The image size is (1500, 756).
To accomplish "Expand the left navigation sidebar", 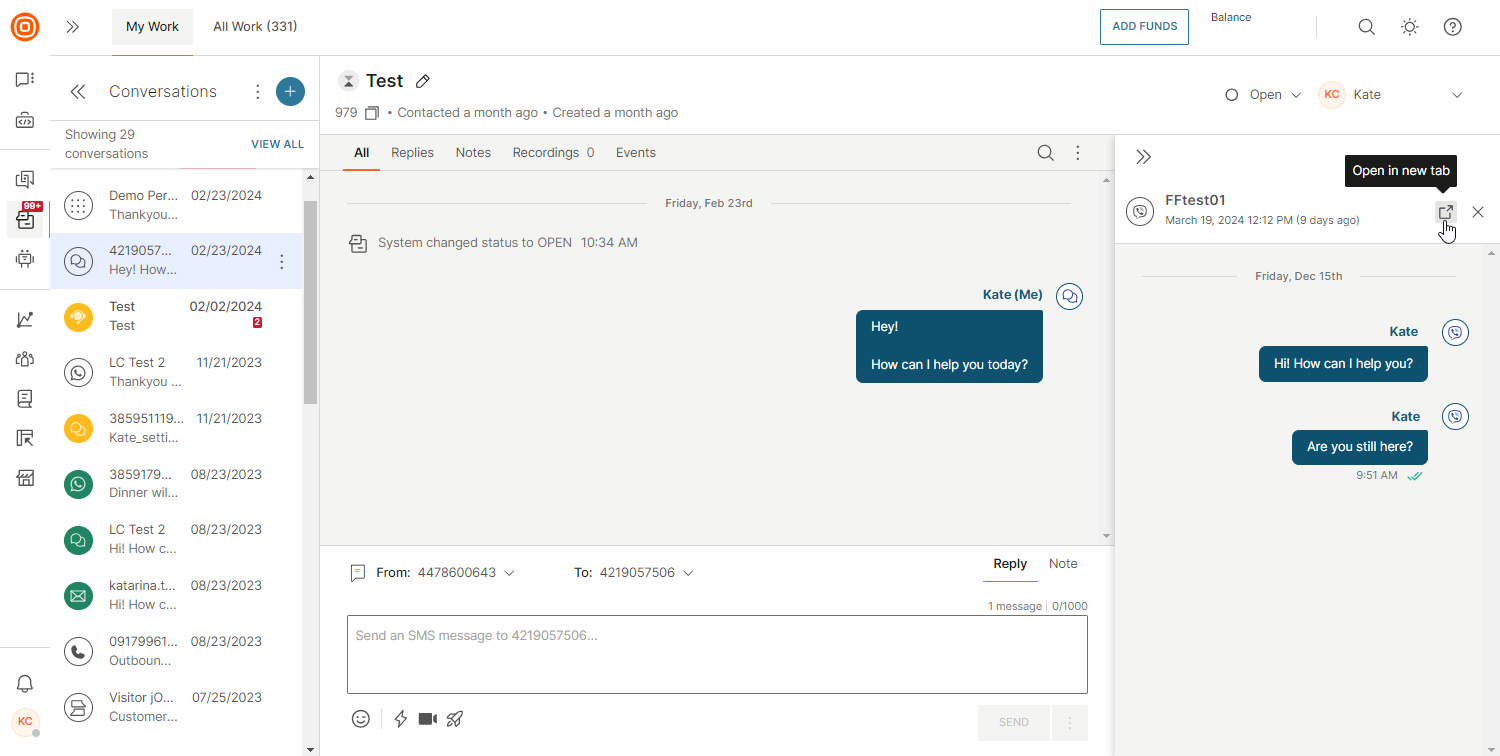I will pyautogui.click(x=72, y=27).
